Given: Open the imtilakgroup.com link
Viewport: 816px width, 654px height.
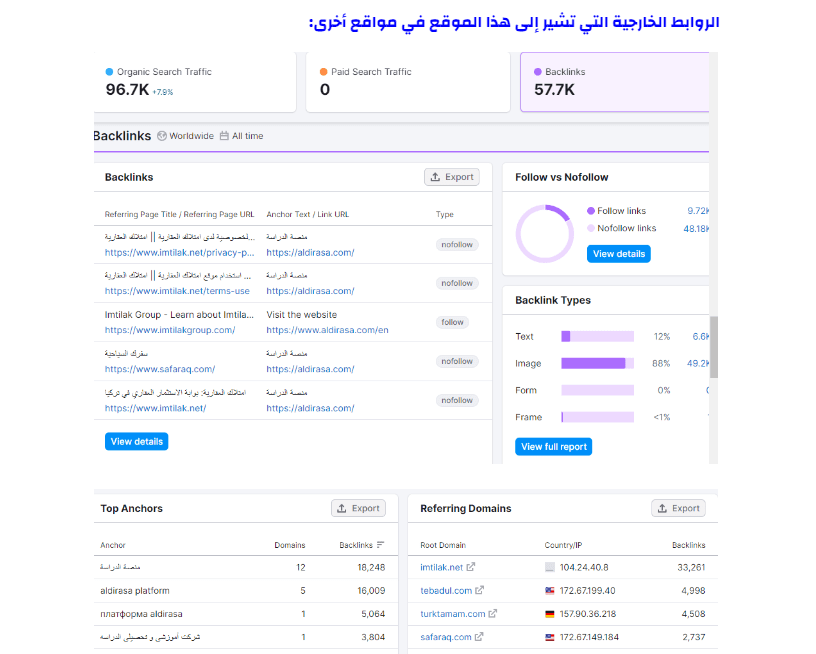Looking at the screenshot, I should 170,330.
